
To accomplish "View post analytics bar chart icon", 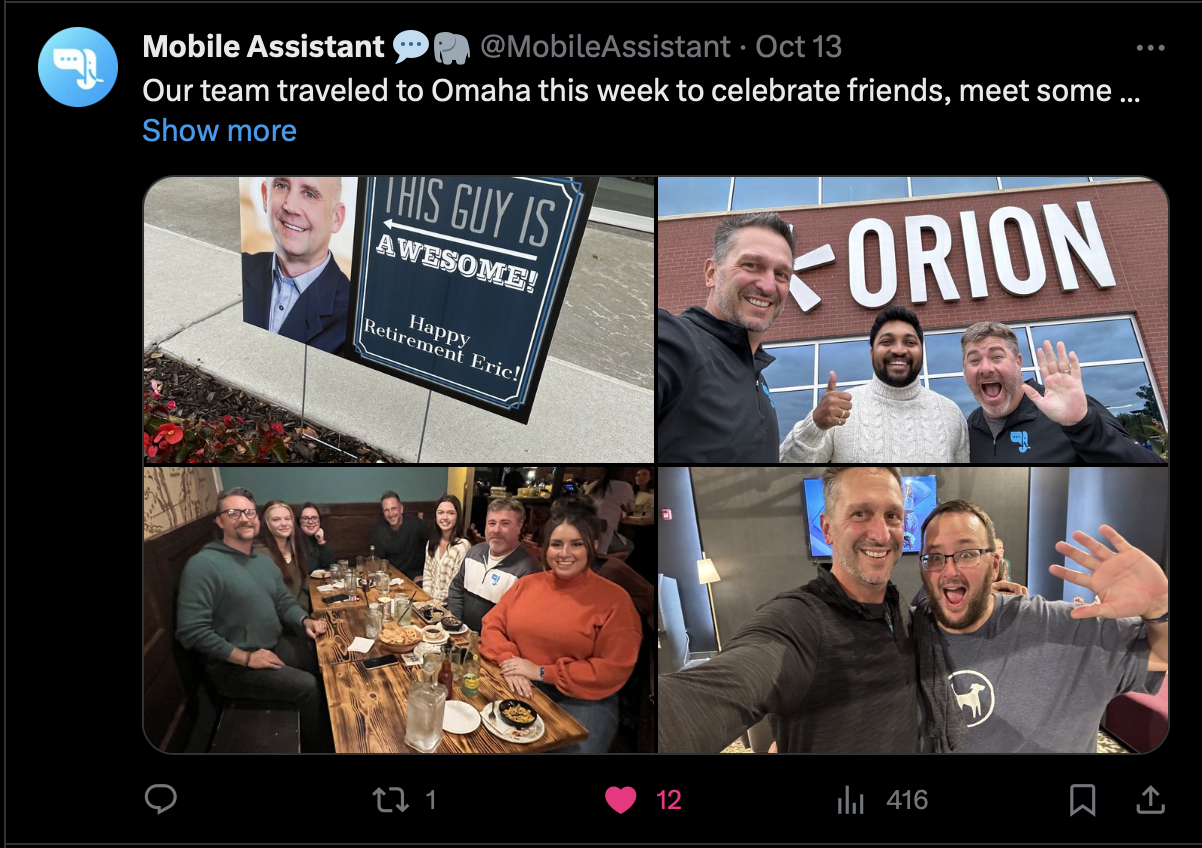I will (850, 799).
